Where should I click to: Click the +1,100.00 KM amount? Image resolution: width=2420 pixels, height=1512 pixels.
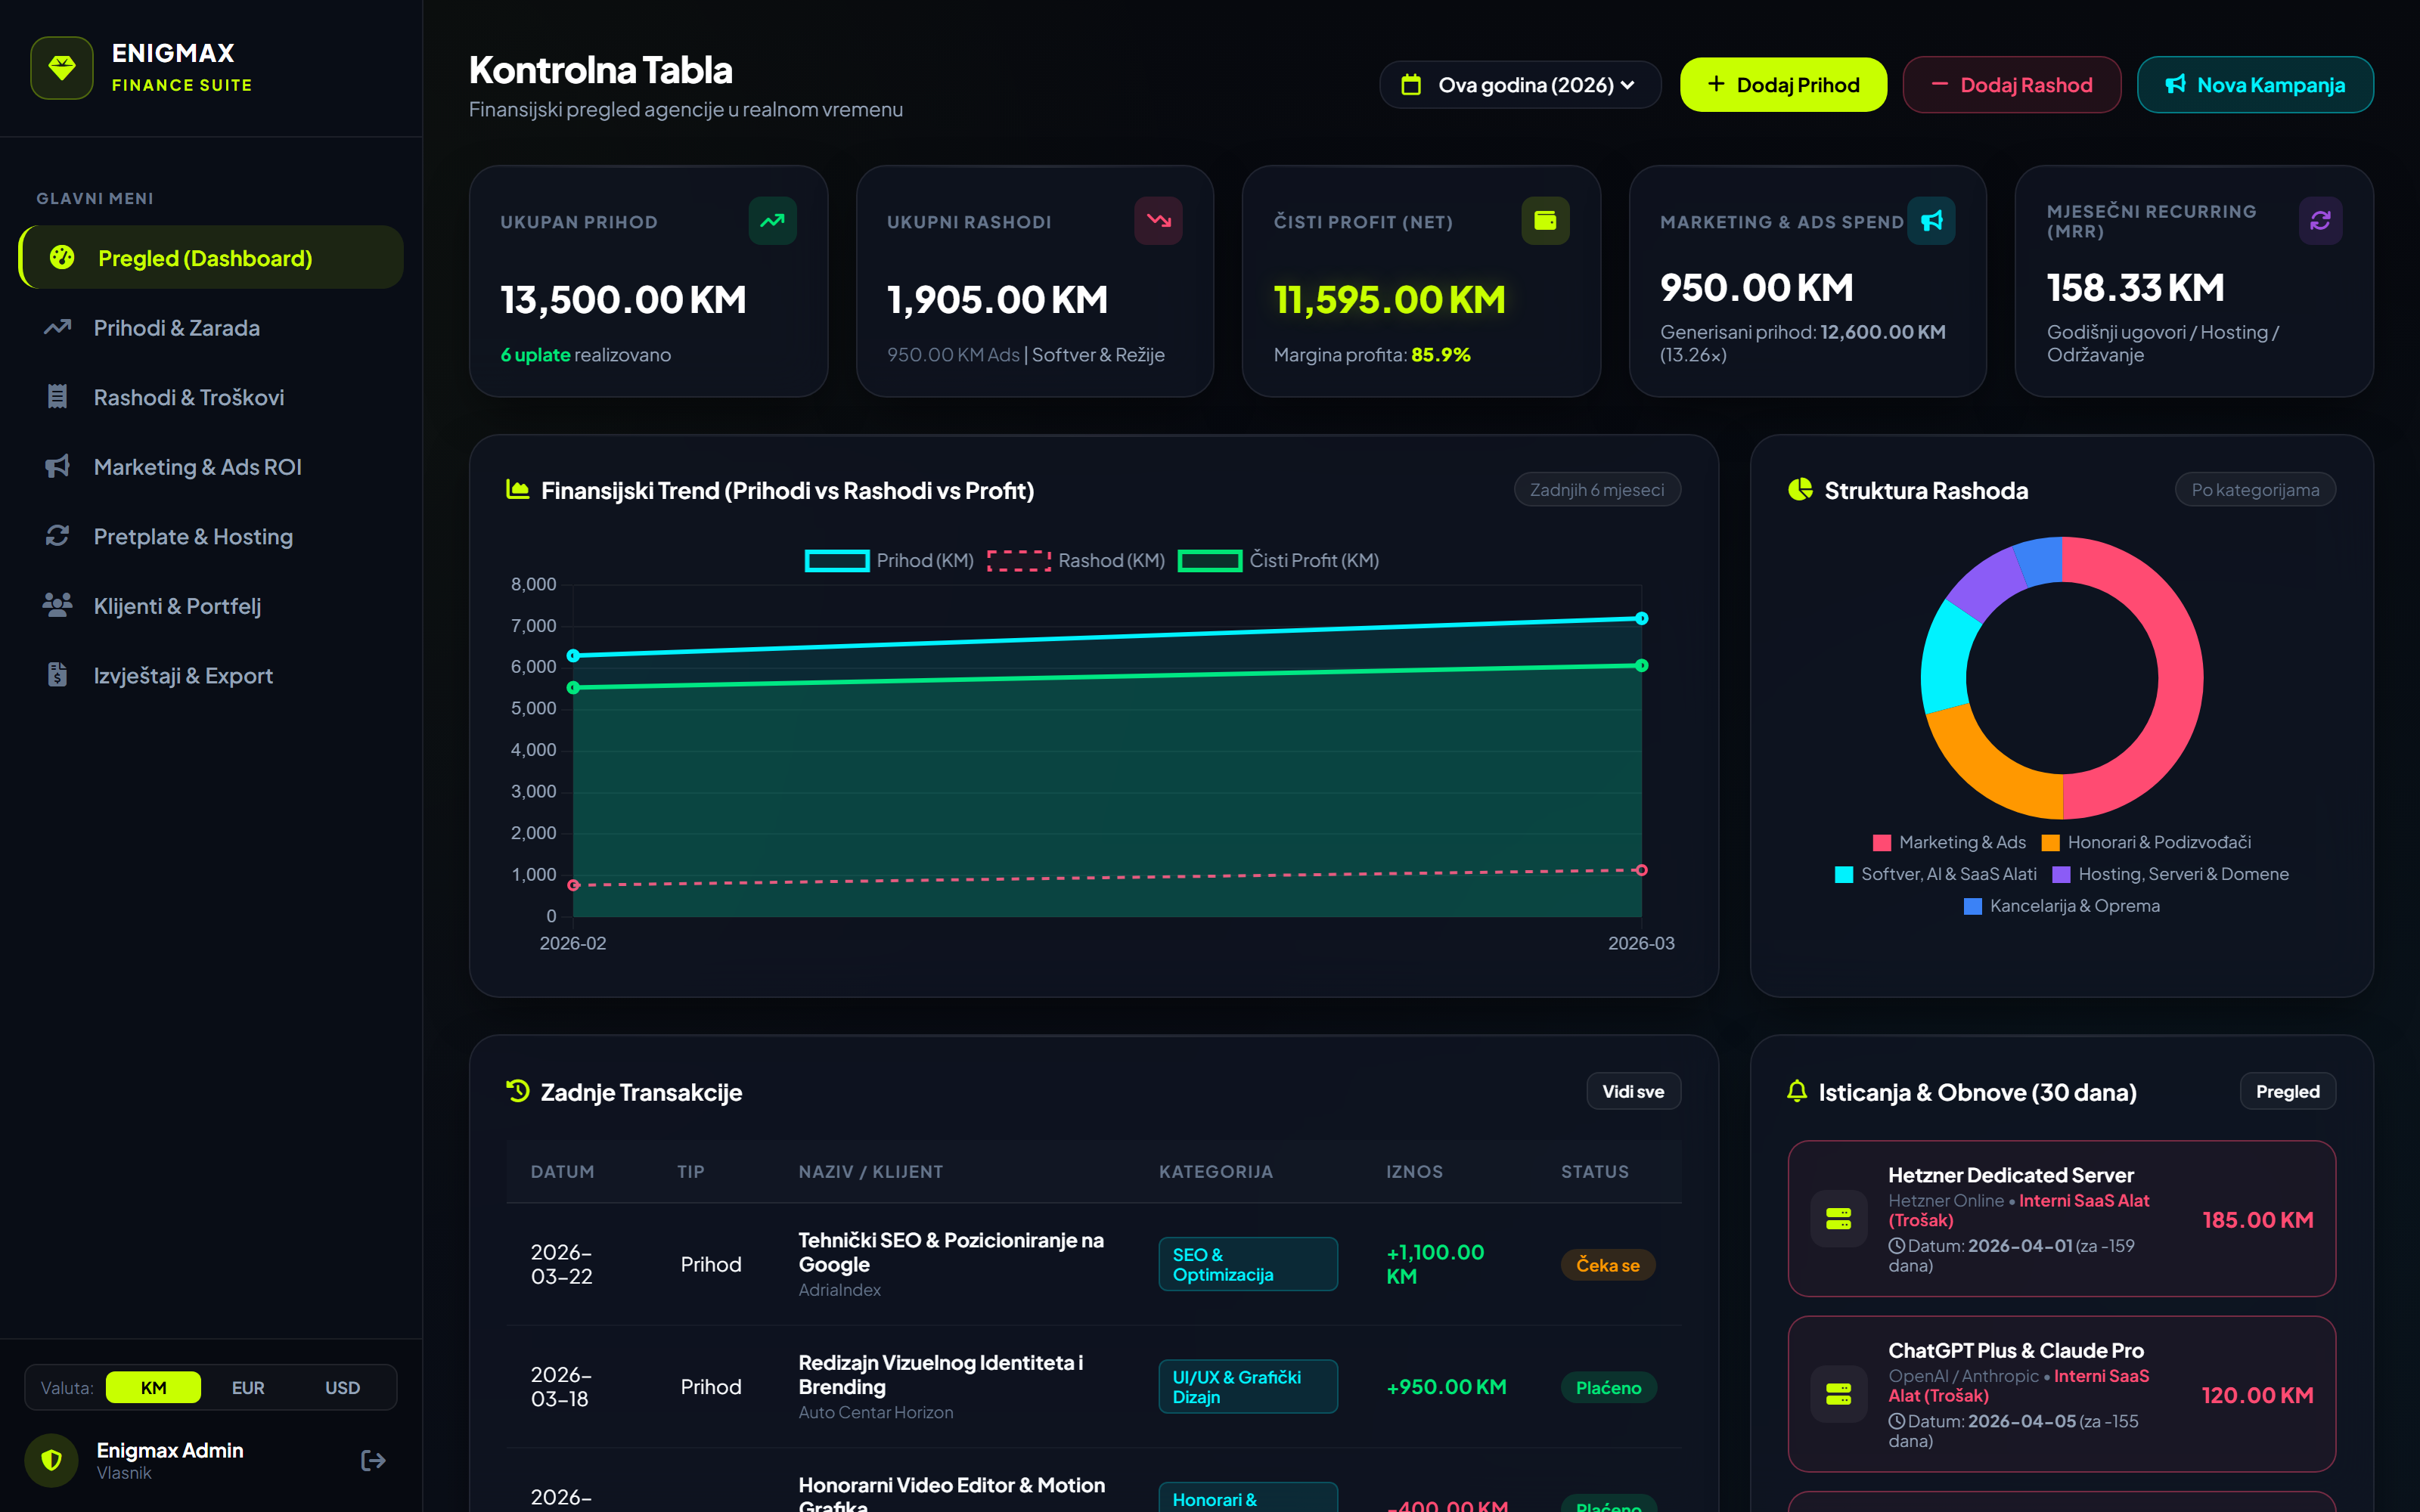tap(1435, 1264)
